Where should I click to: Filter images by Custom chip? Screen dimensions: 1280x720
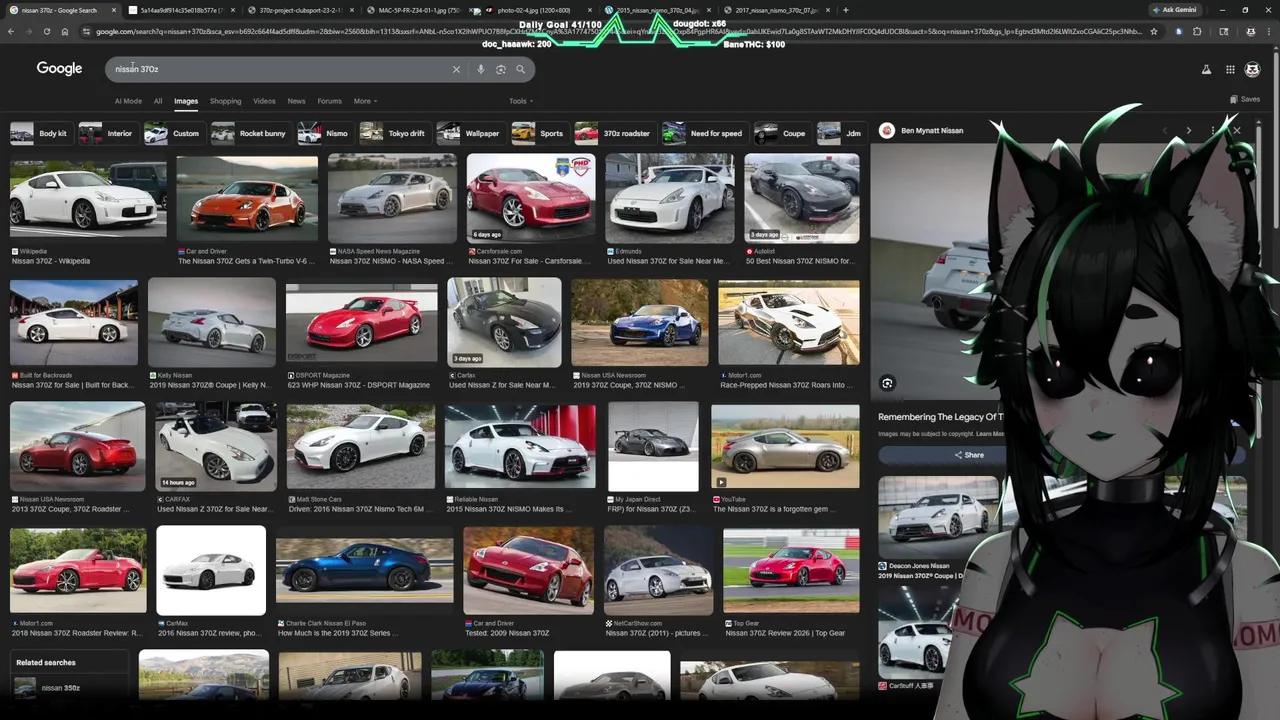[x=174, y=133]
